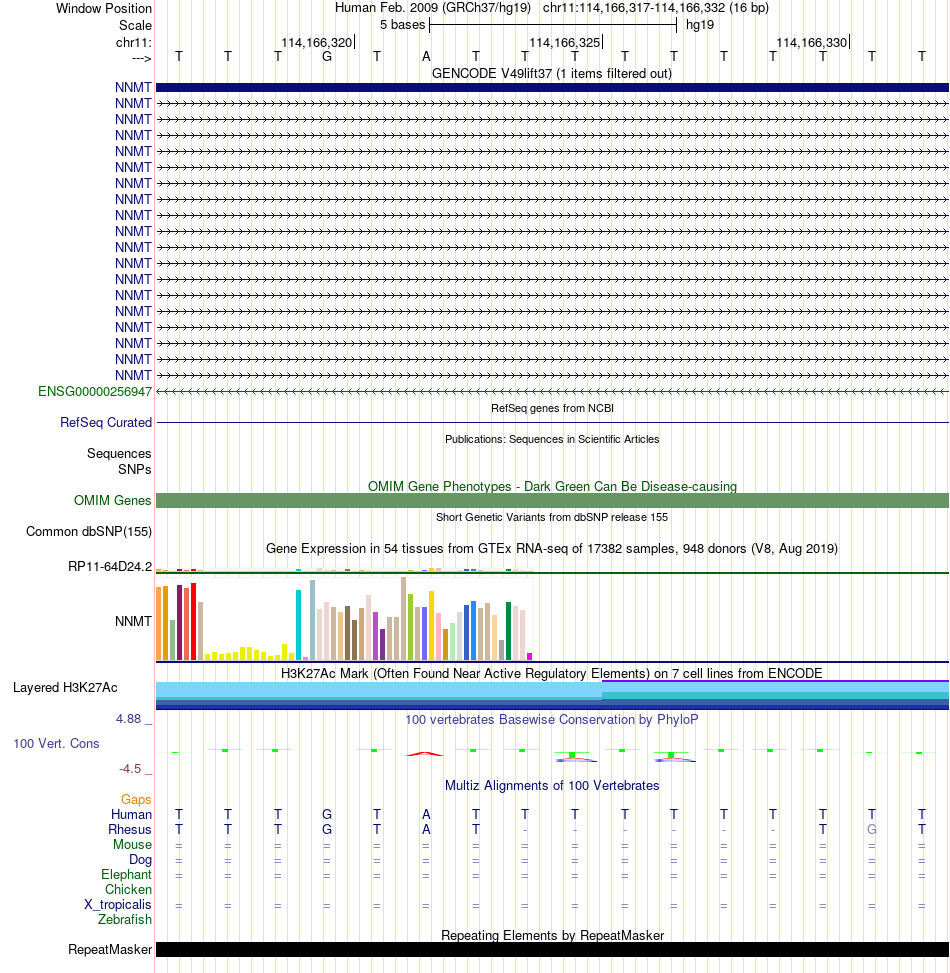Click the '5 bases' scale bar label

pyautogui.click(x=402, y=25)
